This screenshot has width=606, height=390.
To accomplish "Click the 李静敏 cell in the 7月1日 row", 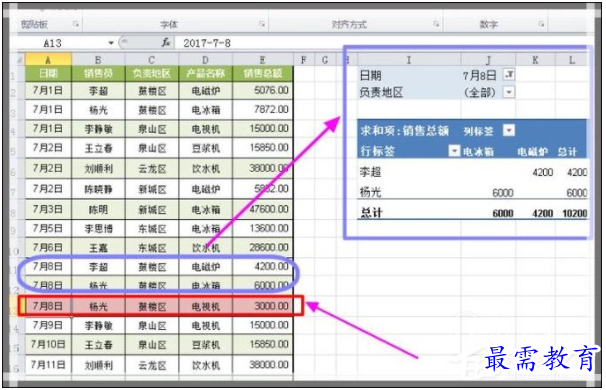I will (98, 129).
